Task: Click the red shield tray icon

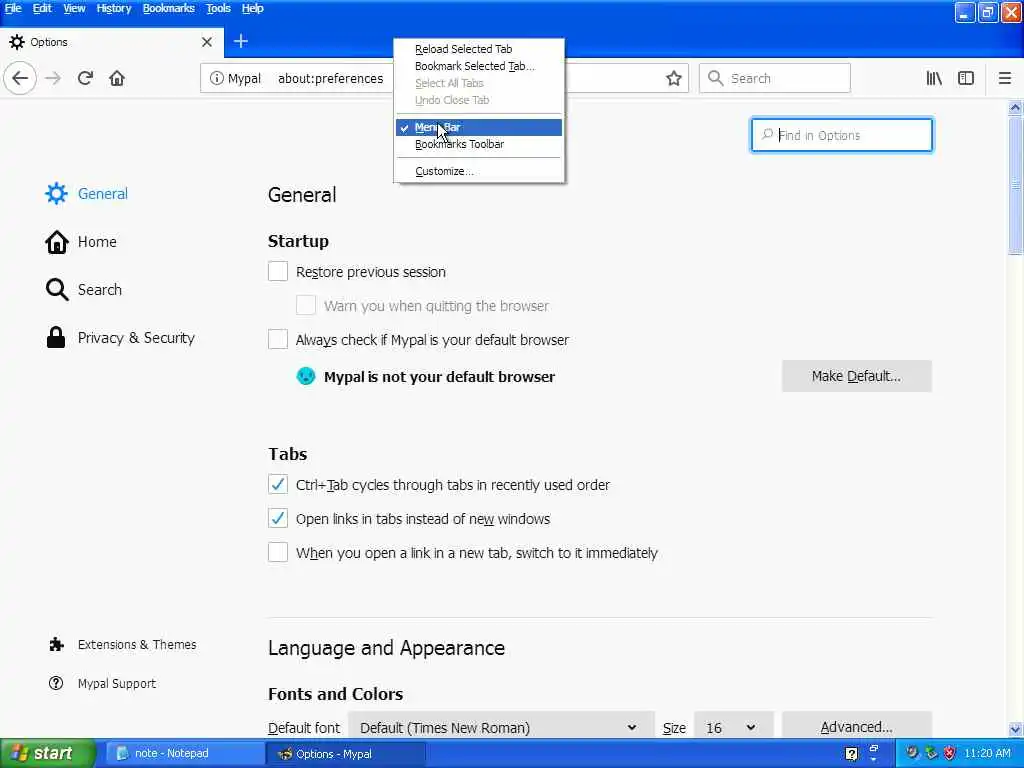Action: click(x=950, y=753)
